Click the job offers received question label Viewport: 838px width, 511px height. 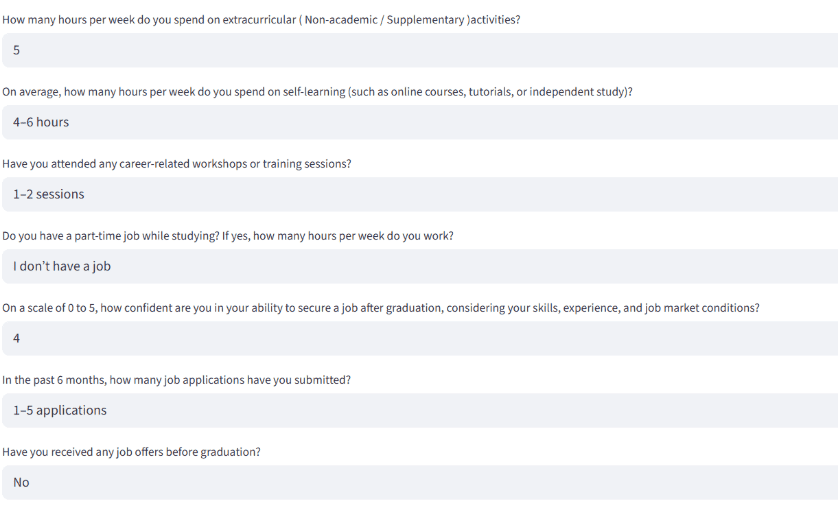click(x=131, y=452)
